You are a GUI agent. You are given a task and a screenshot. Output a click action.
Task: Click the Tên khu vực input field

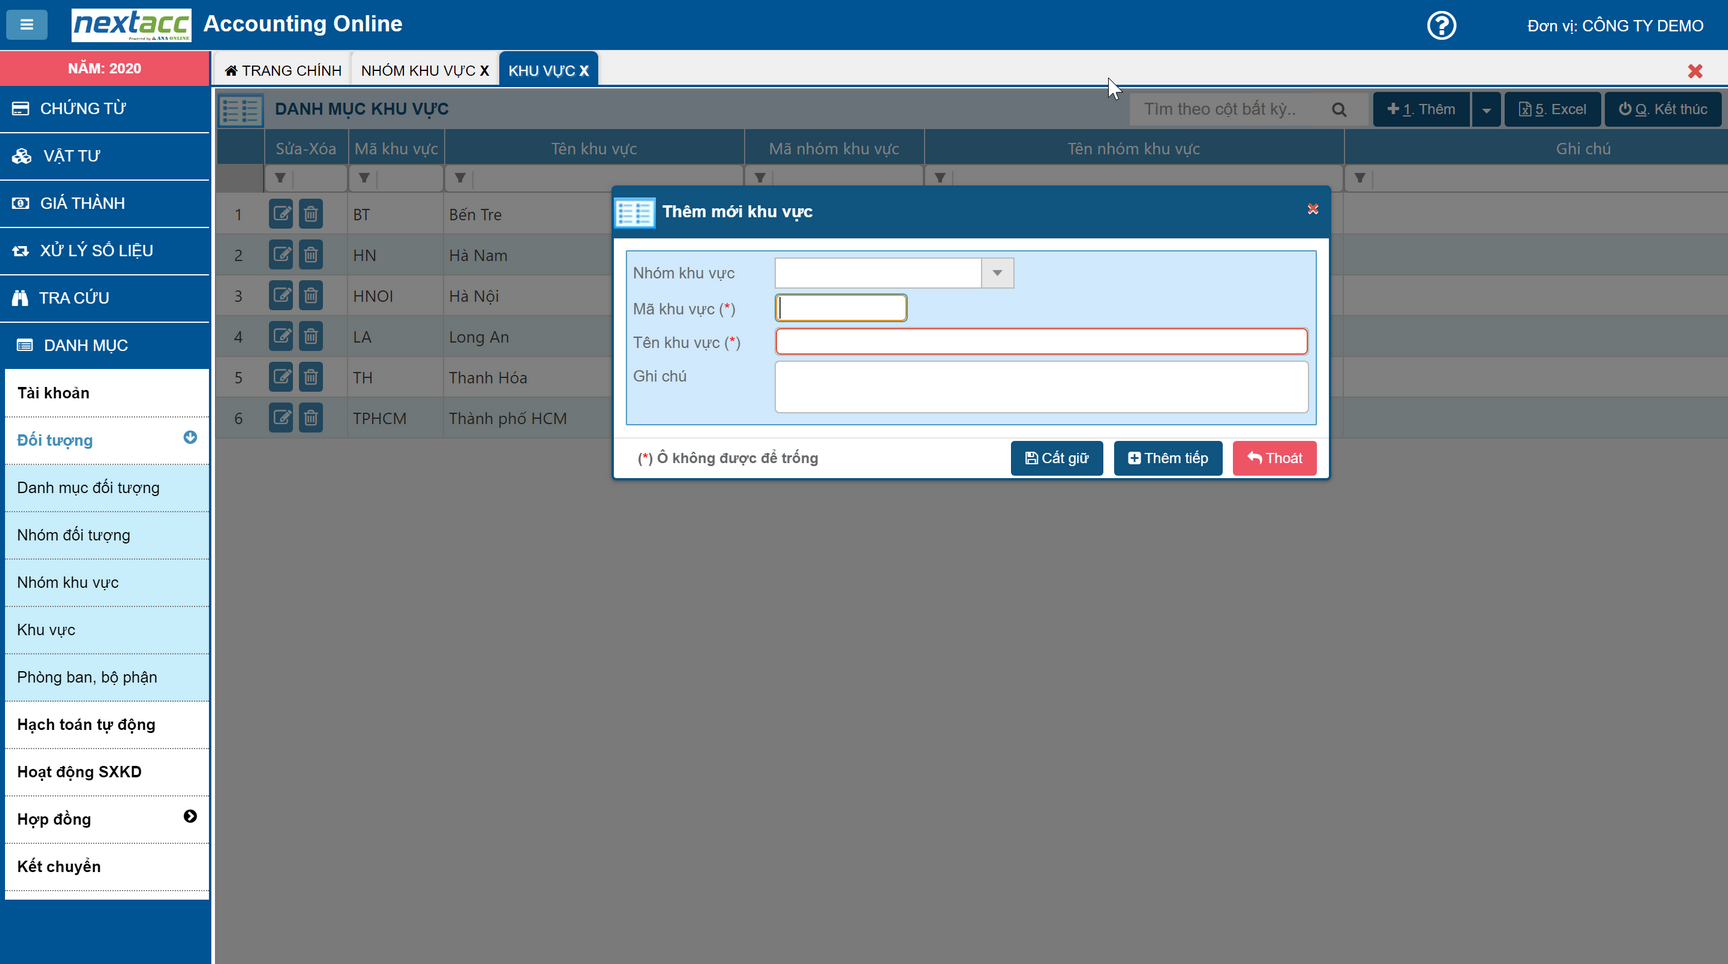[1041, 342]
